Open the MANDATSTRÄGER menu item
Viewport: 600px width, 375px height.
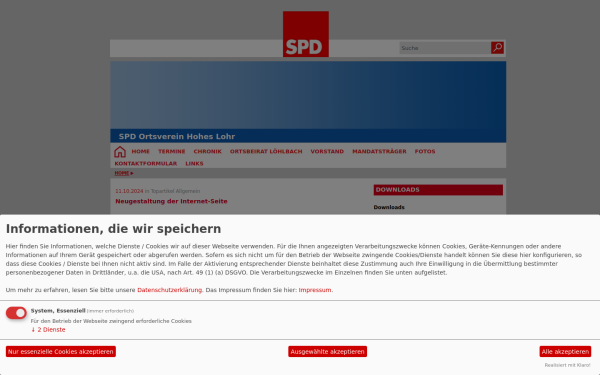point(379,152)
